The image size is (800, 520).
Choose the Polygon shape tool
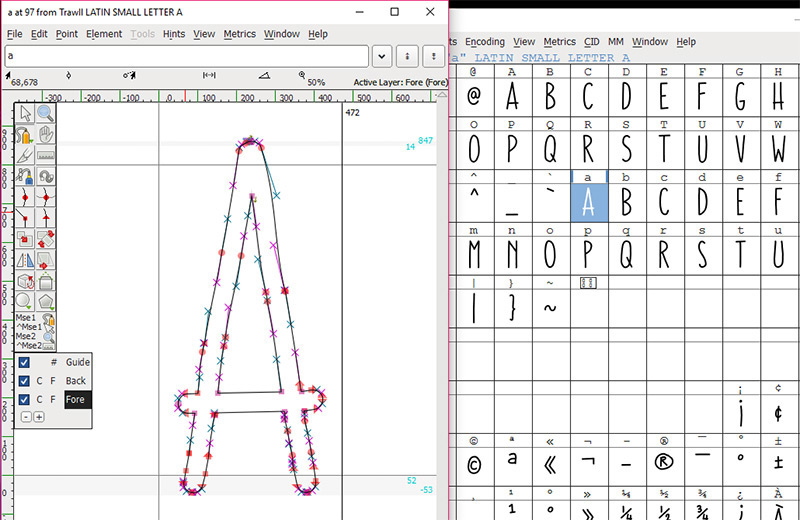click(x=45, y=301)
